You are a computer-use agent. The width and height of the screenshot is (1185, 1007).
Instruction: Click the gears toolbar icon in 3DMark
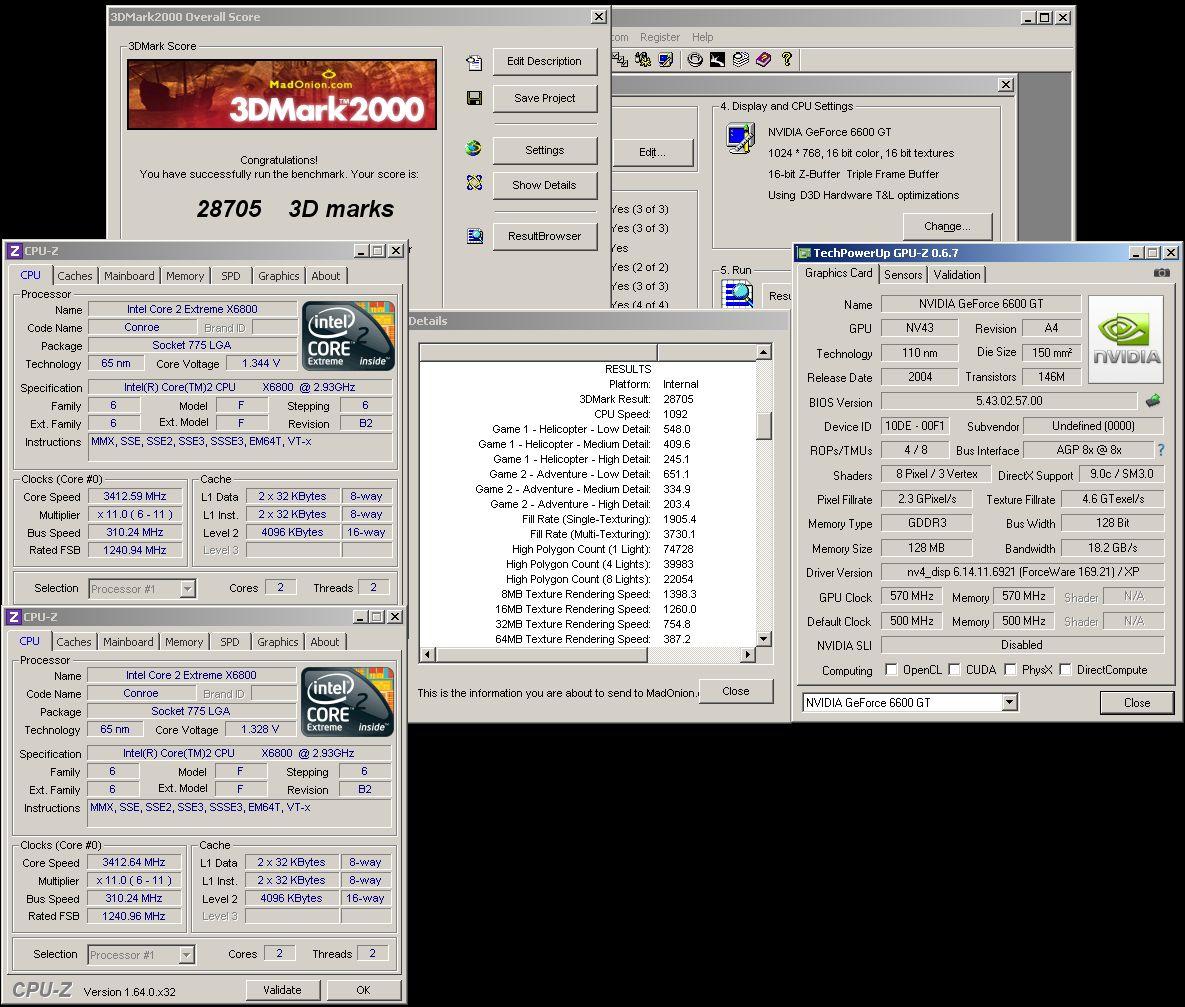643,59
